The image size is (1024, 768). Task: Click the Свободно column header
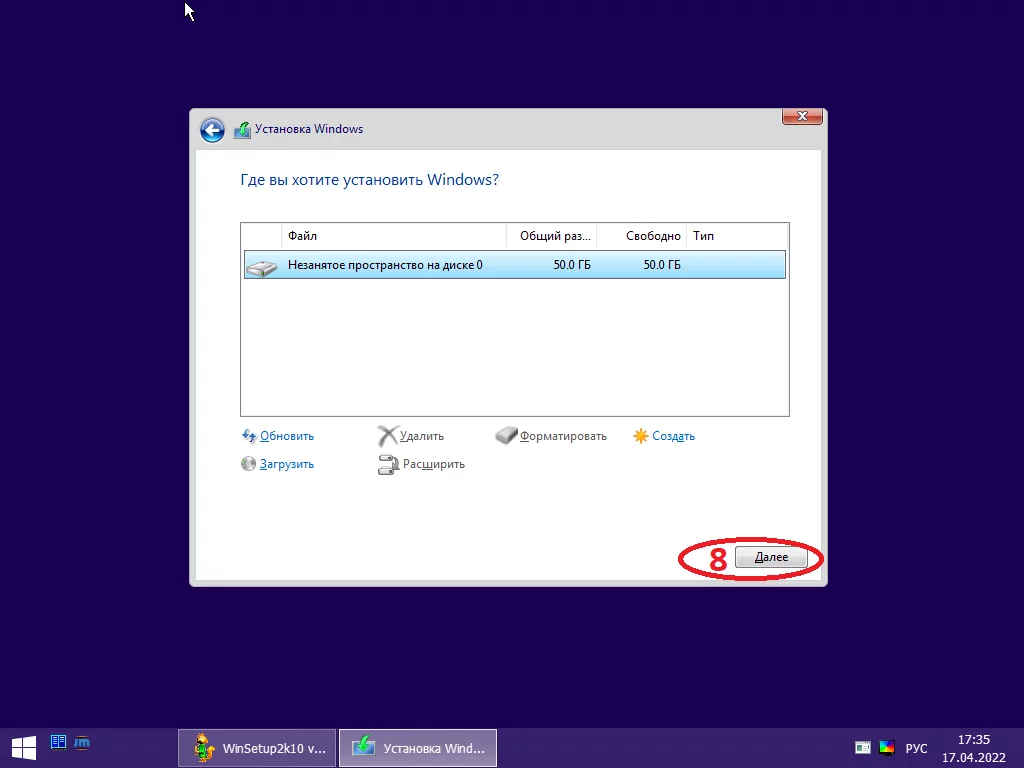pyautogui.click(x=641, y=236)
